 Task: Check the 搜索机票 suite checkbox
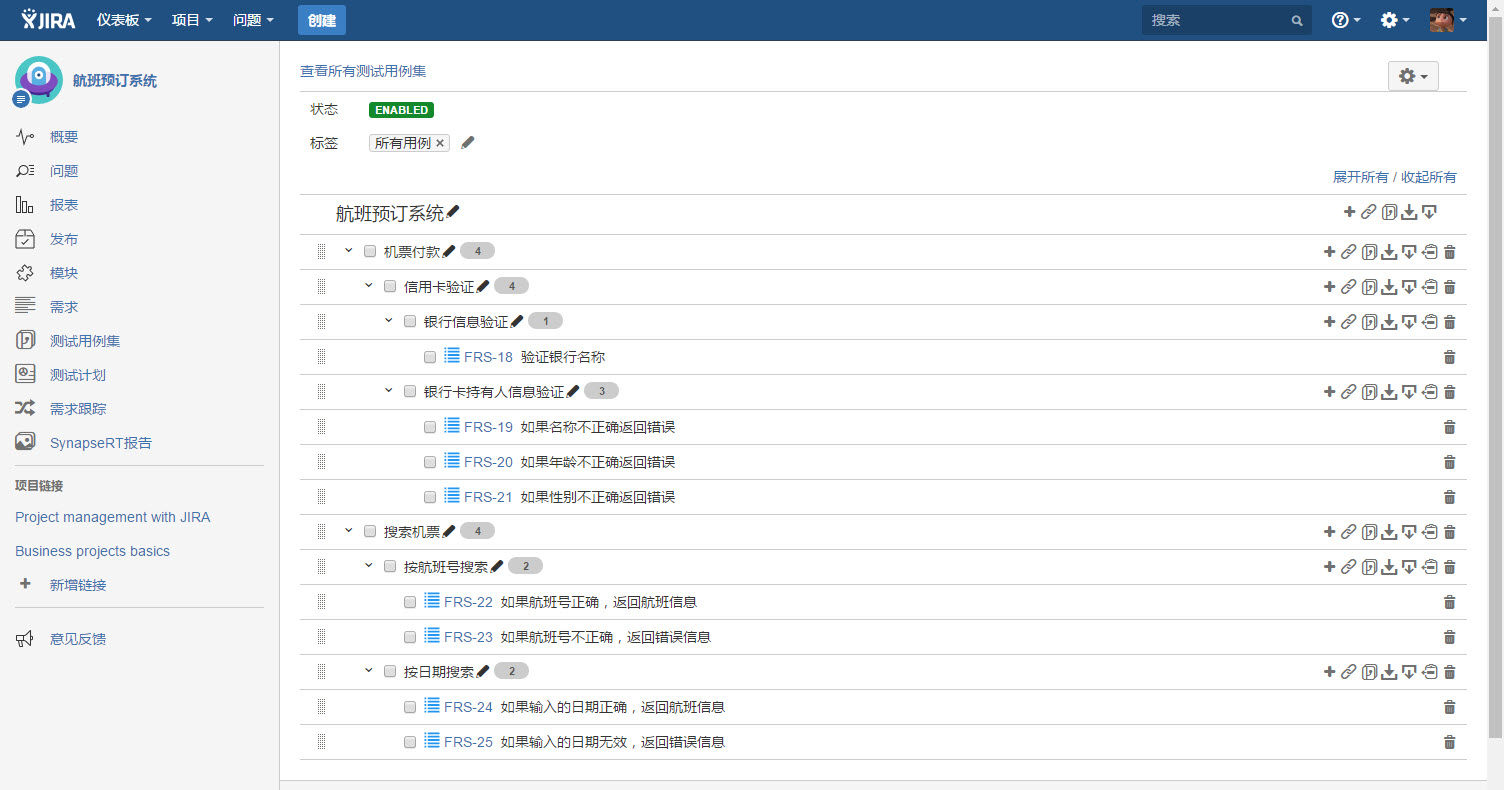[x=370, y=531]
